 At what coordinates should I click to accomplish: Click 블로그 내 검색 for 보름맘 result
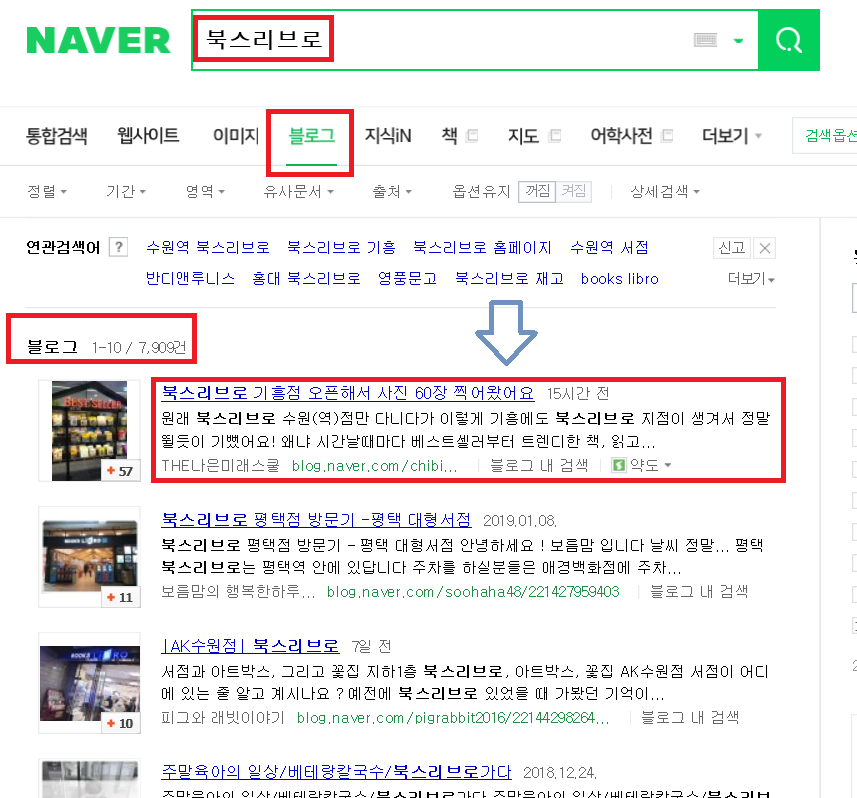698,592
